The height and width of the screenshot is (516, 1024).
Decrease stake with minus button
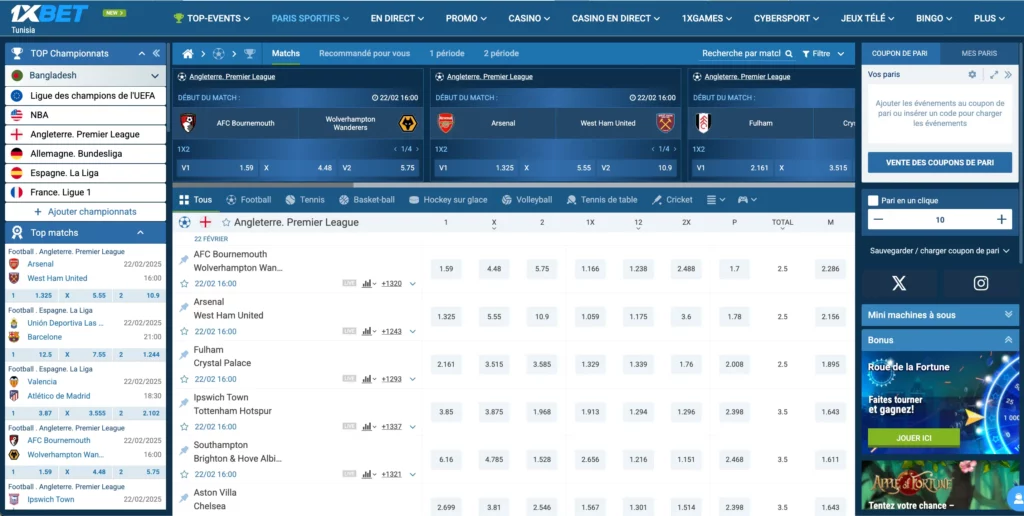tap(878, 219)
